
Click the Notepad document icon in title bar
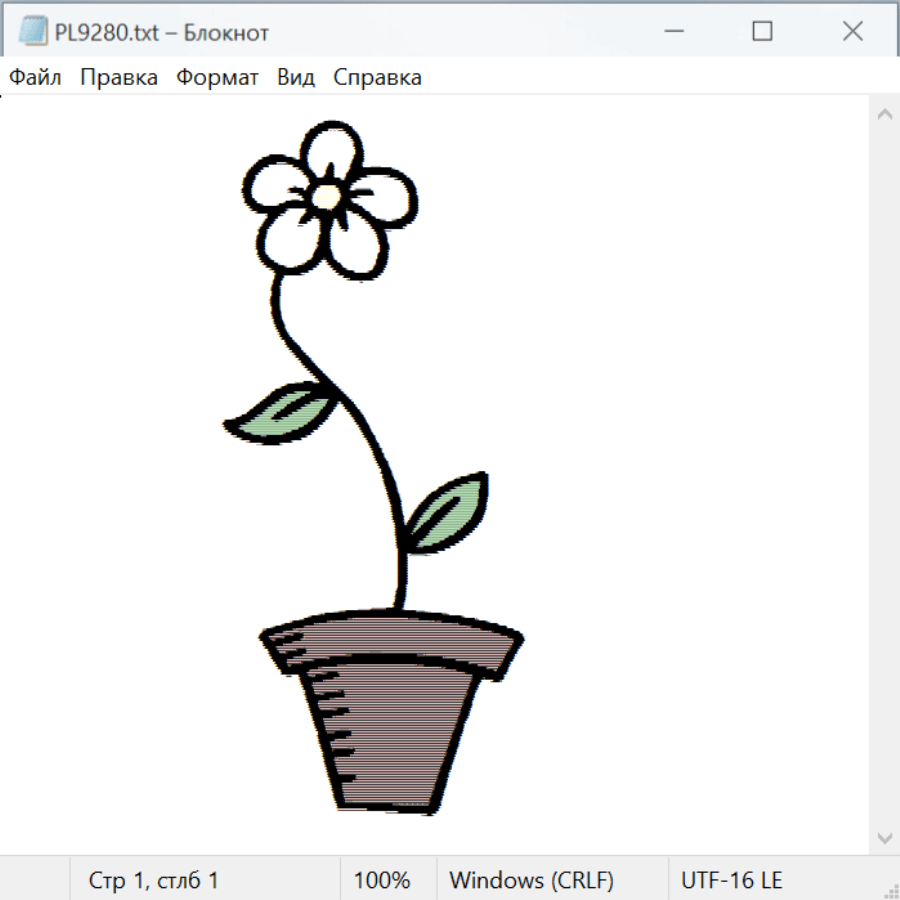32,32
